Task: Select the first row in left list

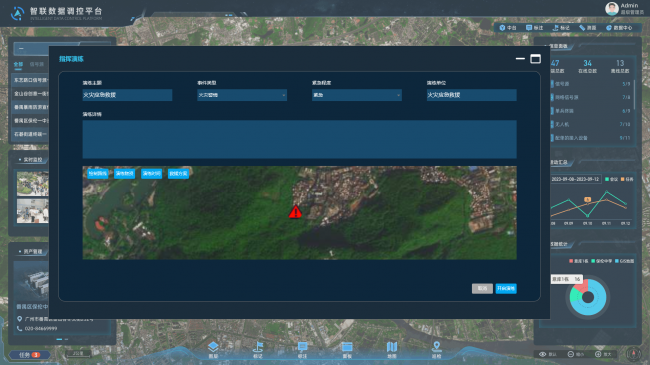Action: [x=31, y=80]
